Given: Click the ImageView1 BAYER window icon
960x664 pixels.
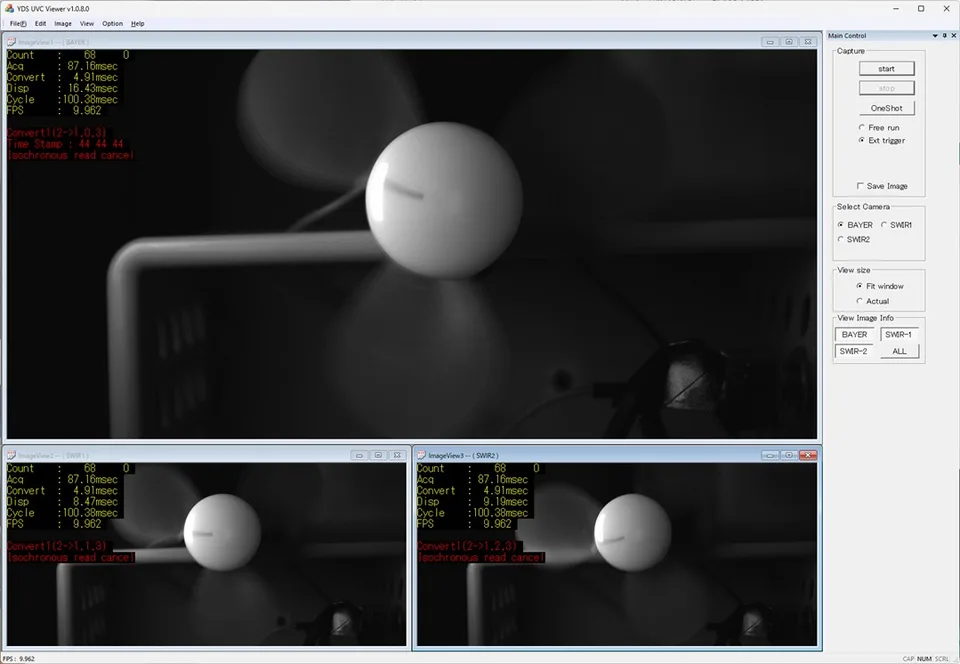Looking at the screenshot, I should [11, 42].
